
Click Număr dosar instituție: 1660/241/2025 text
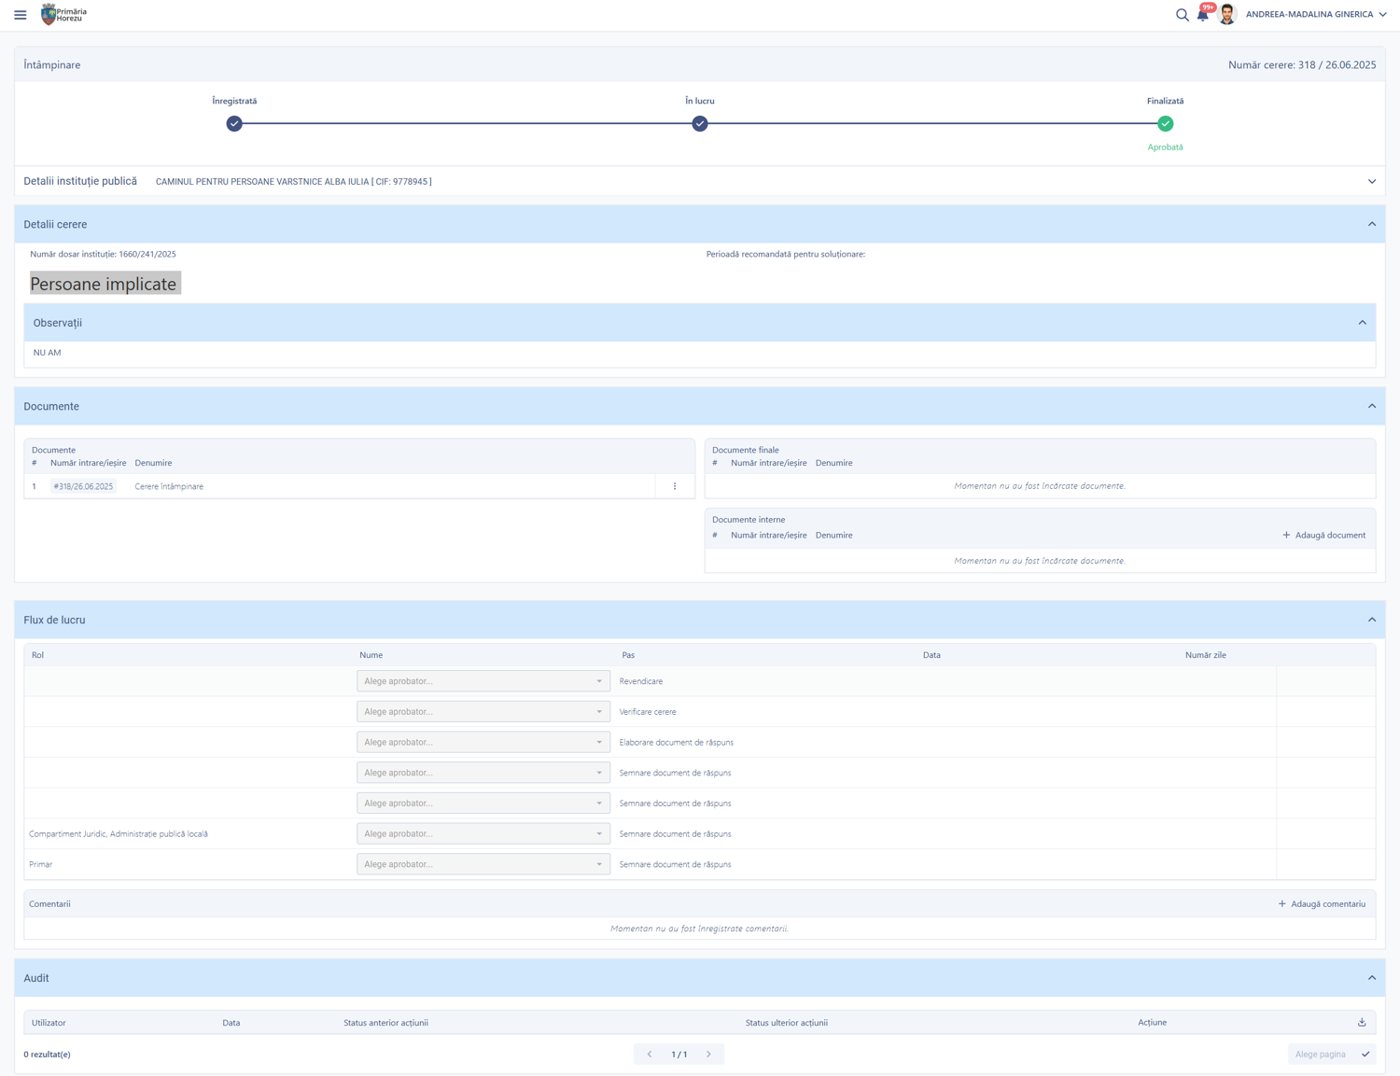(103, 254)
